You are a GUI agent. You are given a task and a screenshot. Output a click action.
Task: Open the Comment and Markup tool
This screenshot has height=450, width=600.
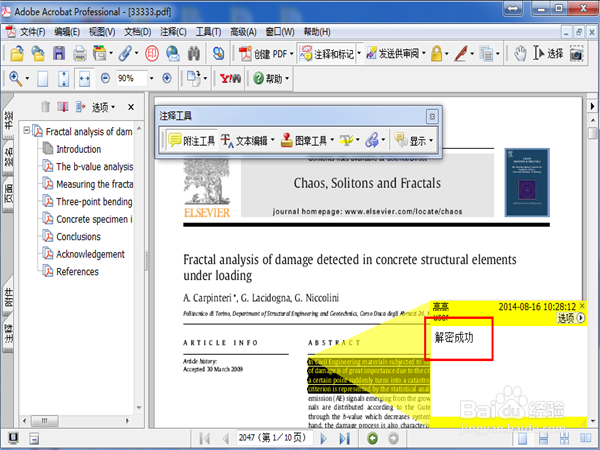click(x=327, y=54)
